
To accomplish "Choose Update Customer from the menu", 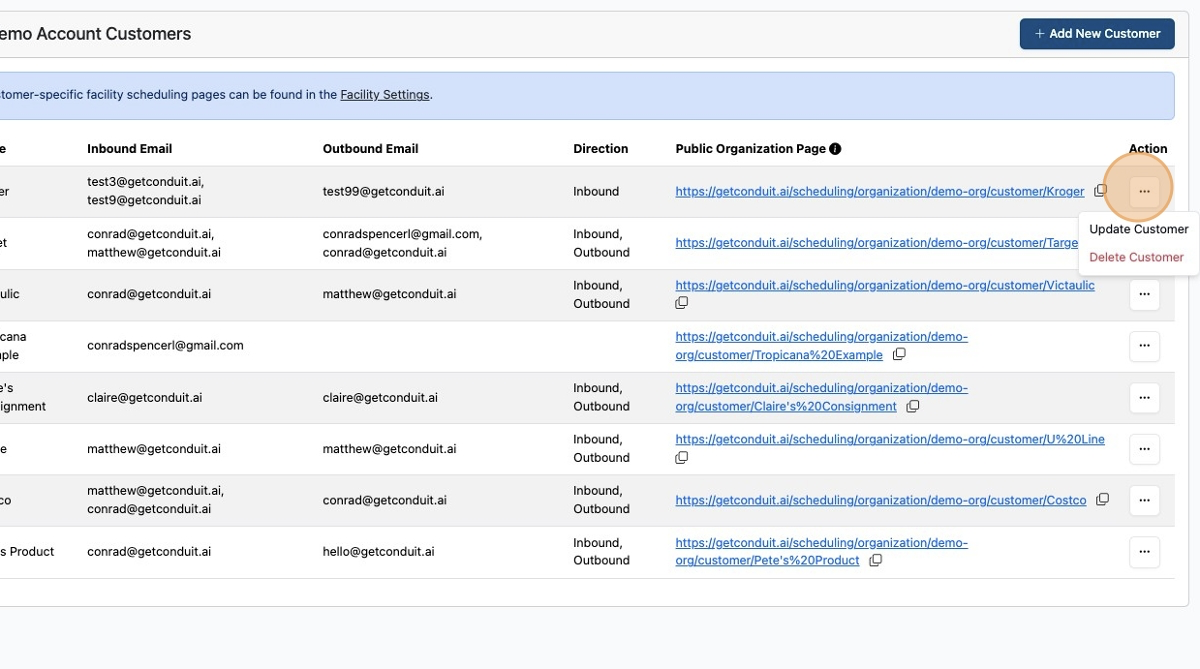I will point(1138,229).
